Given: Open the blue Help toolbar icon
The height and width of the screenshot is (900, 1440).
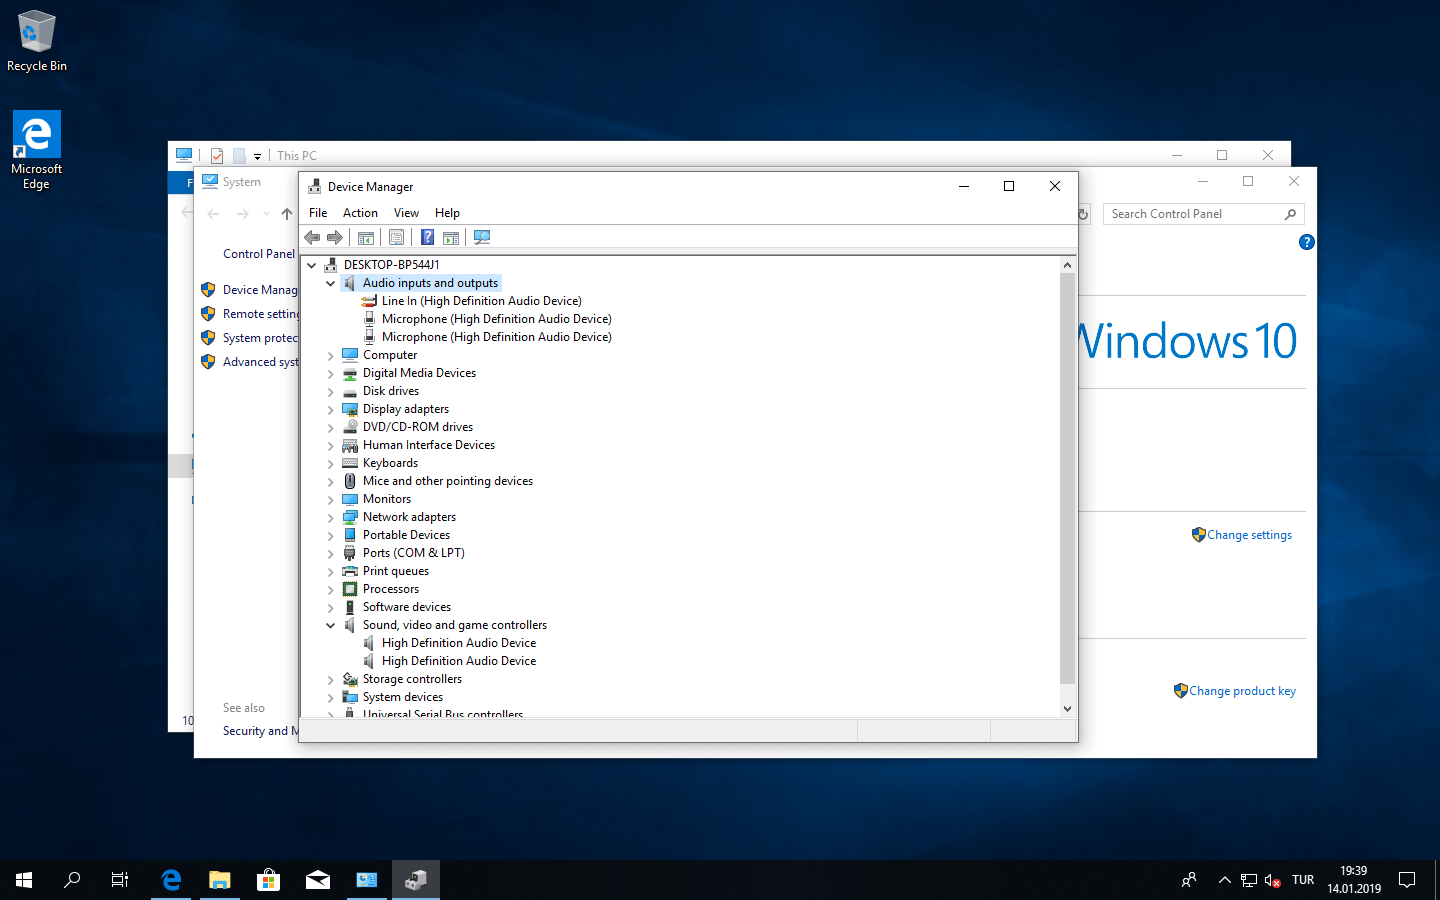Looking at the screenshot, I should pyautogui.click(x=427, y=238).
